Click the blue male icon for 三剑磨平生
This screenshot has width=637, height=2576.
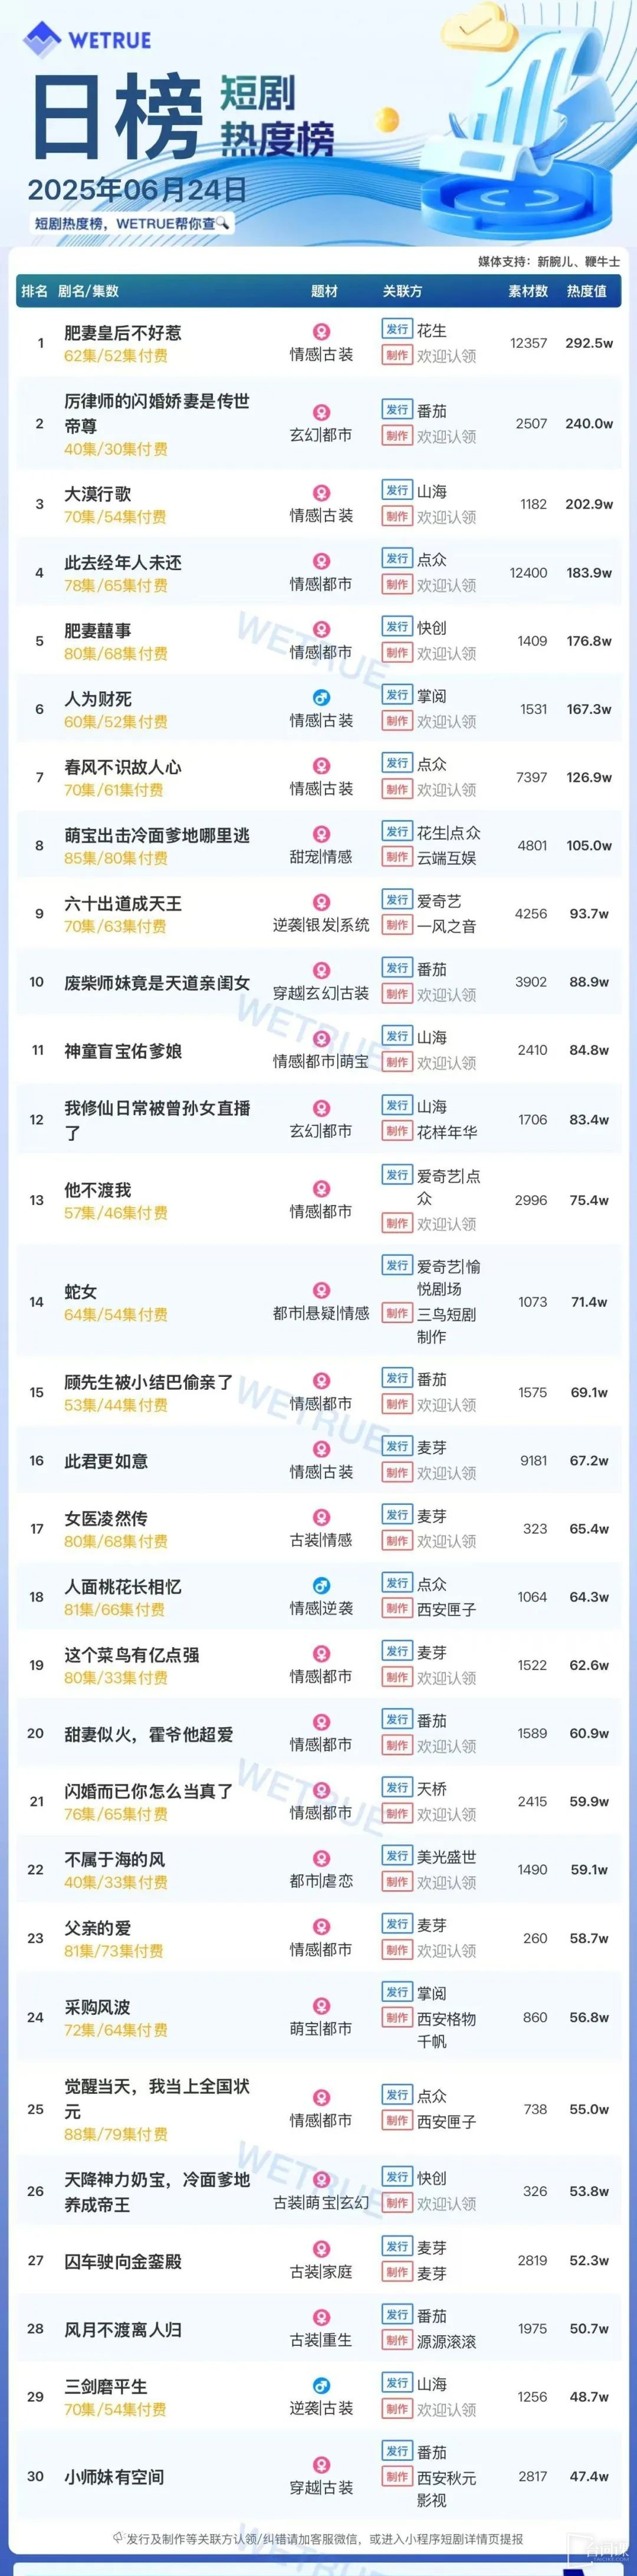coord(321,2385)
